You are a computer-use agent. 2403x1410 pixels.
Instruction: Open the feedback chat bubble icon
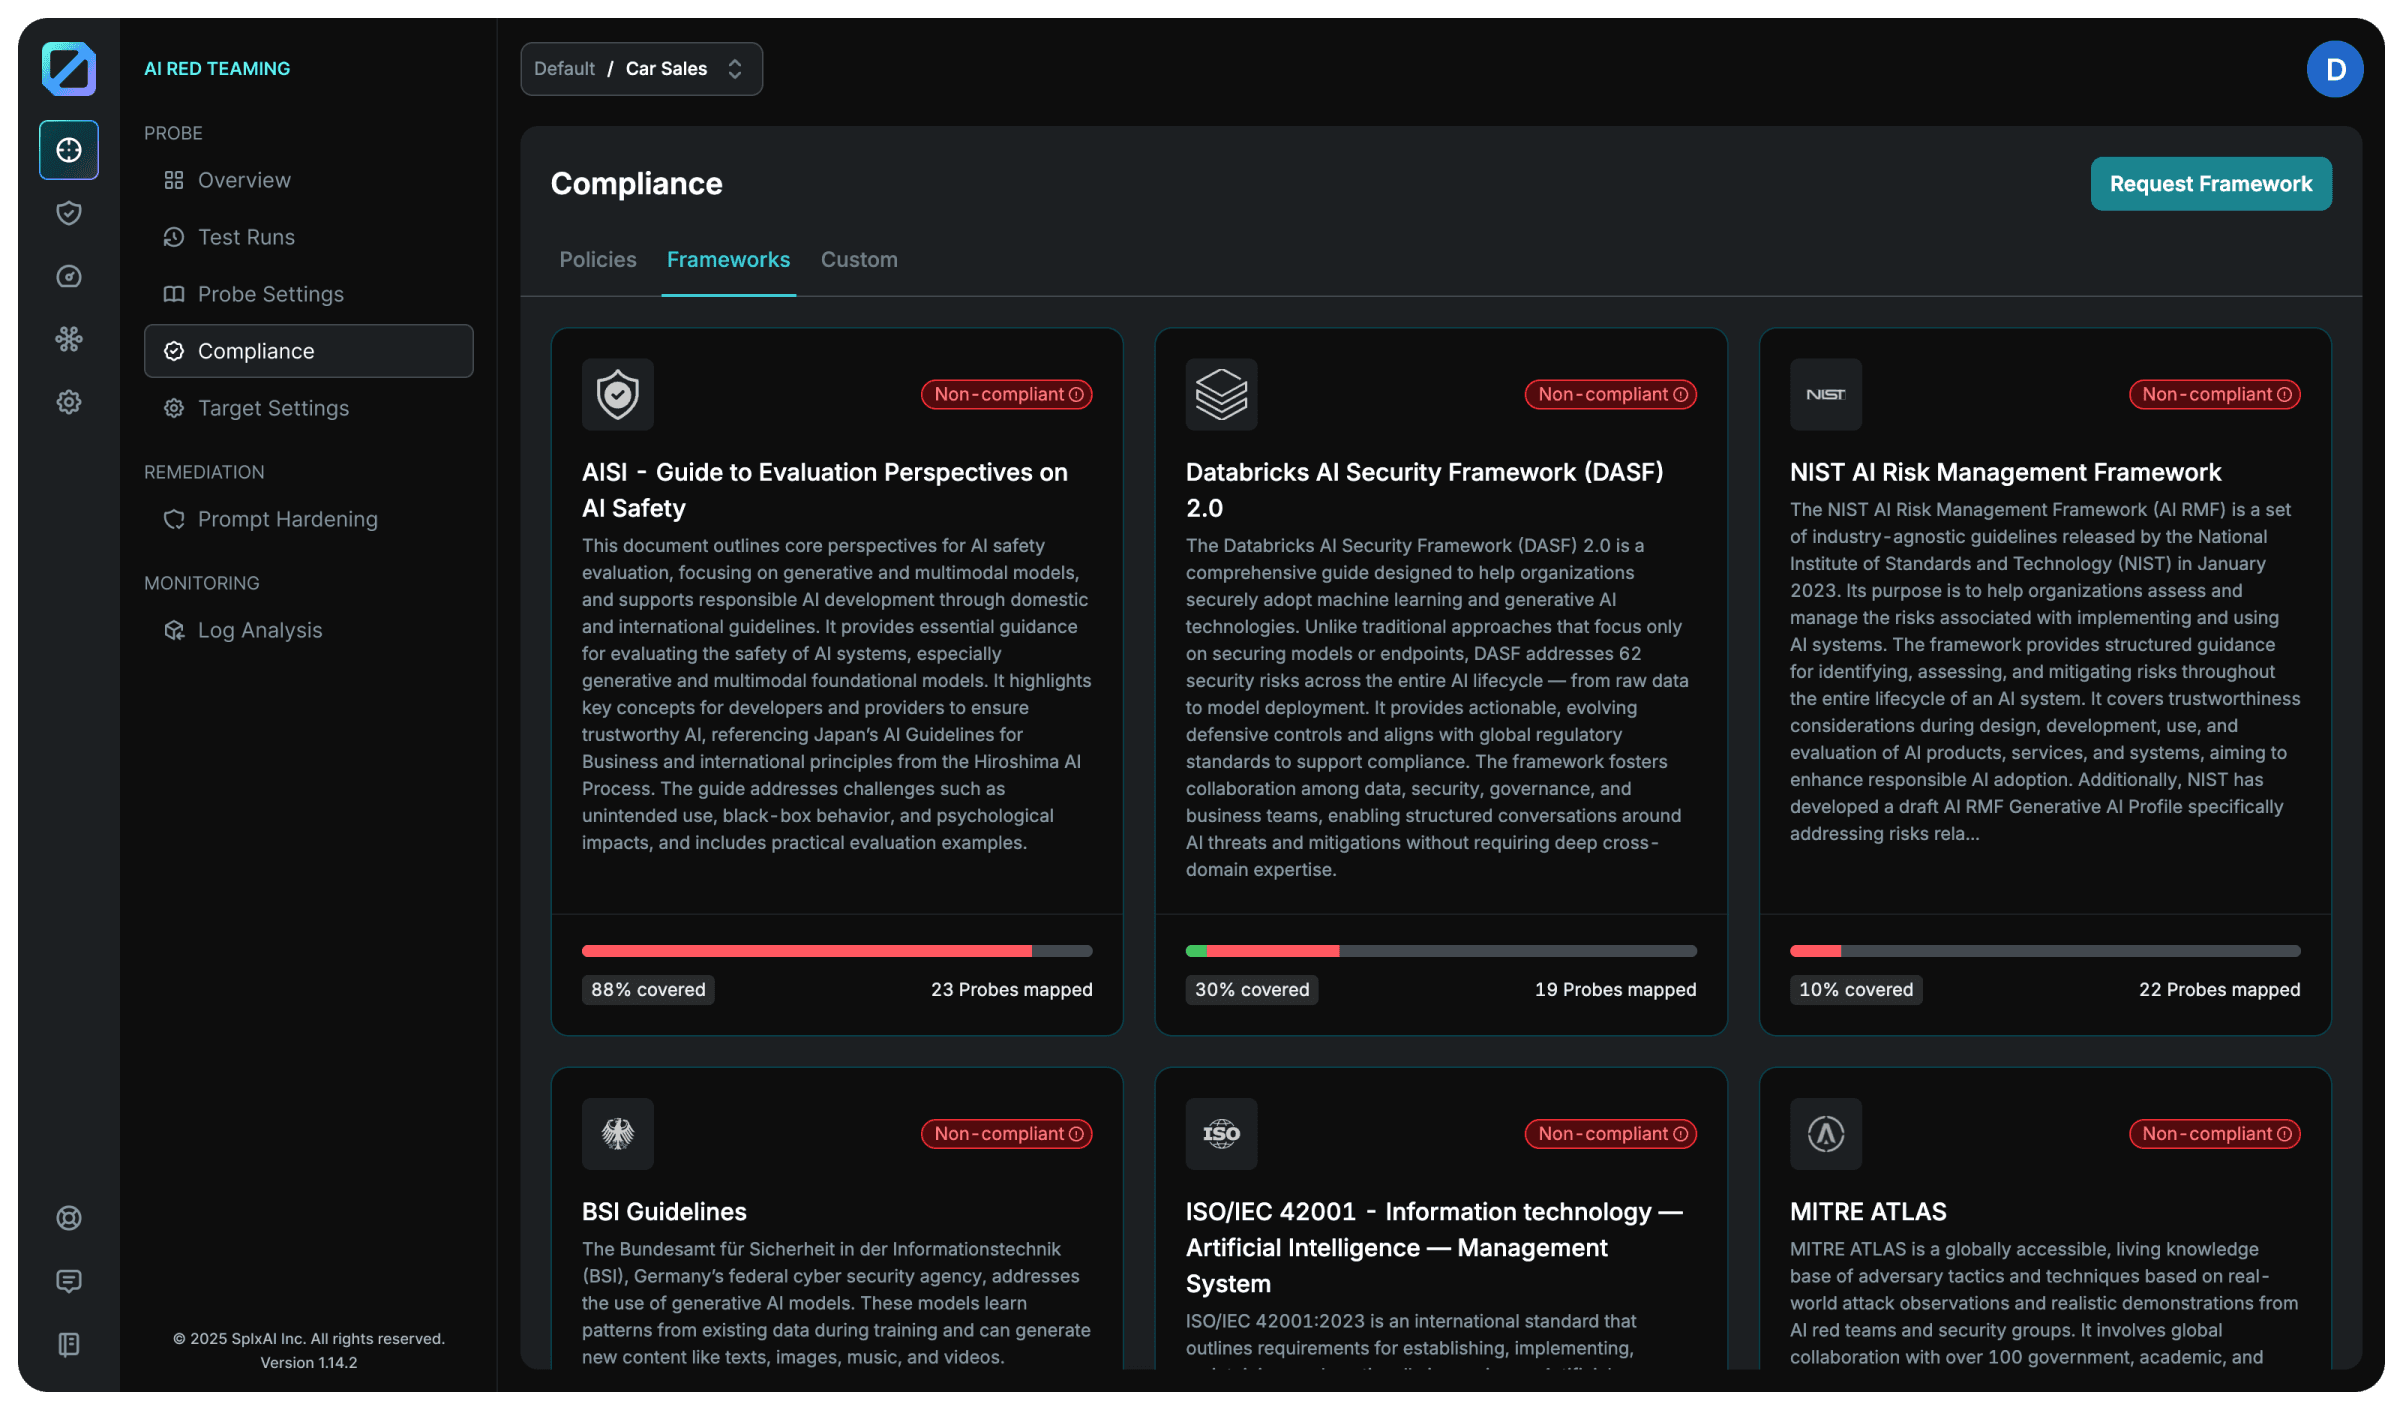[x=68, y=1281]
